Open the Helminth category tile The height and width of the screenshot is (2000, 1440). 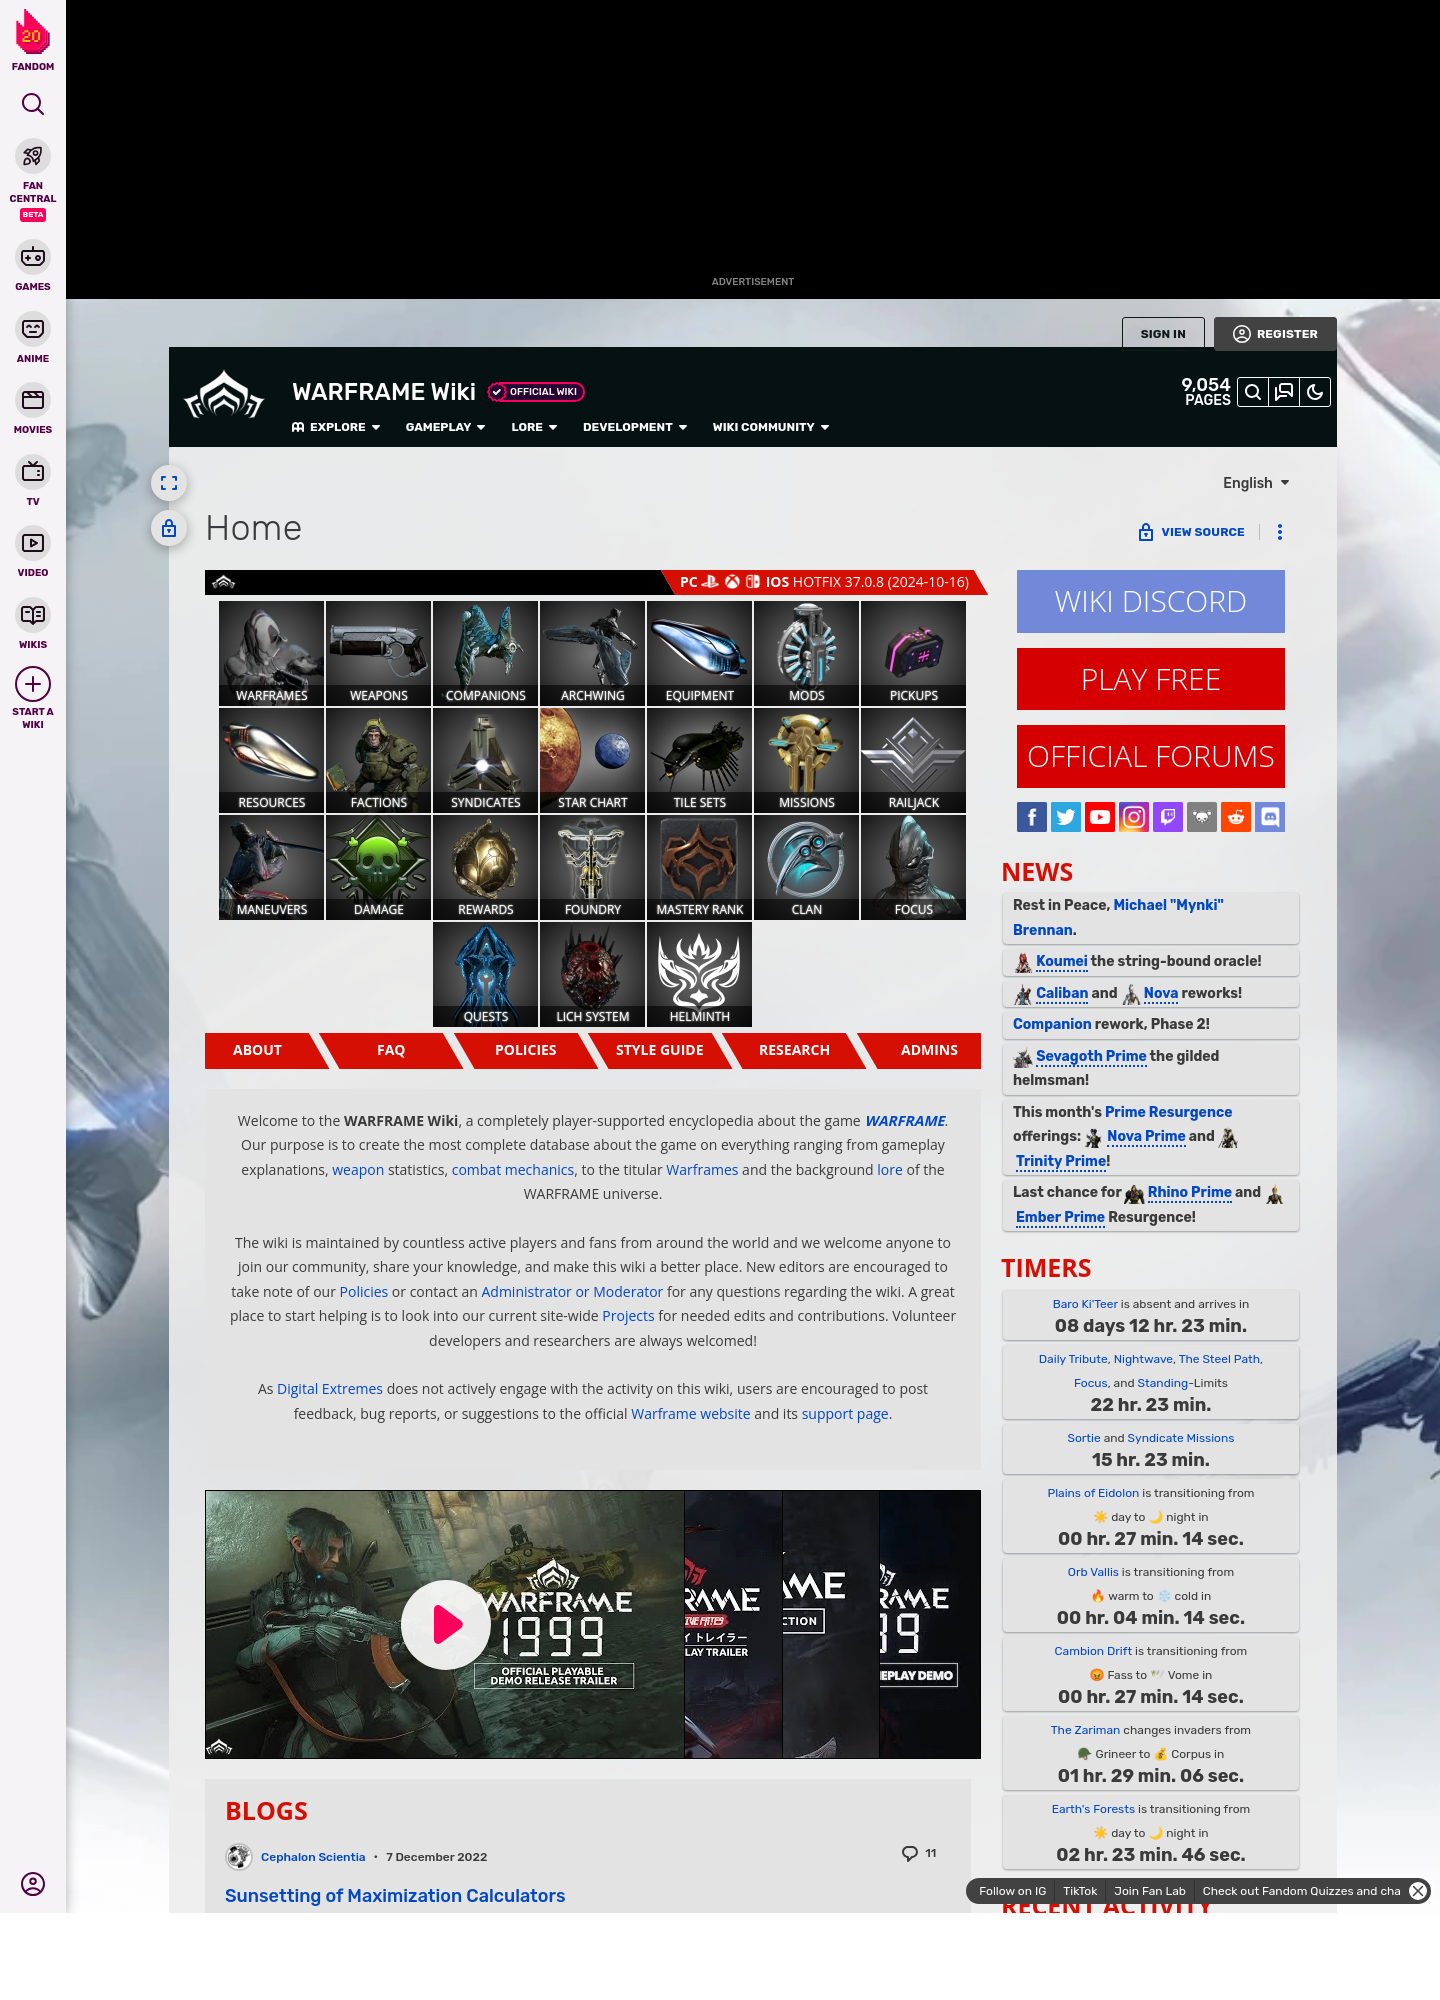[700, 974]
